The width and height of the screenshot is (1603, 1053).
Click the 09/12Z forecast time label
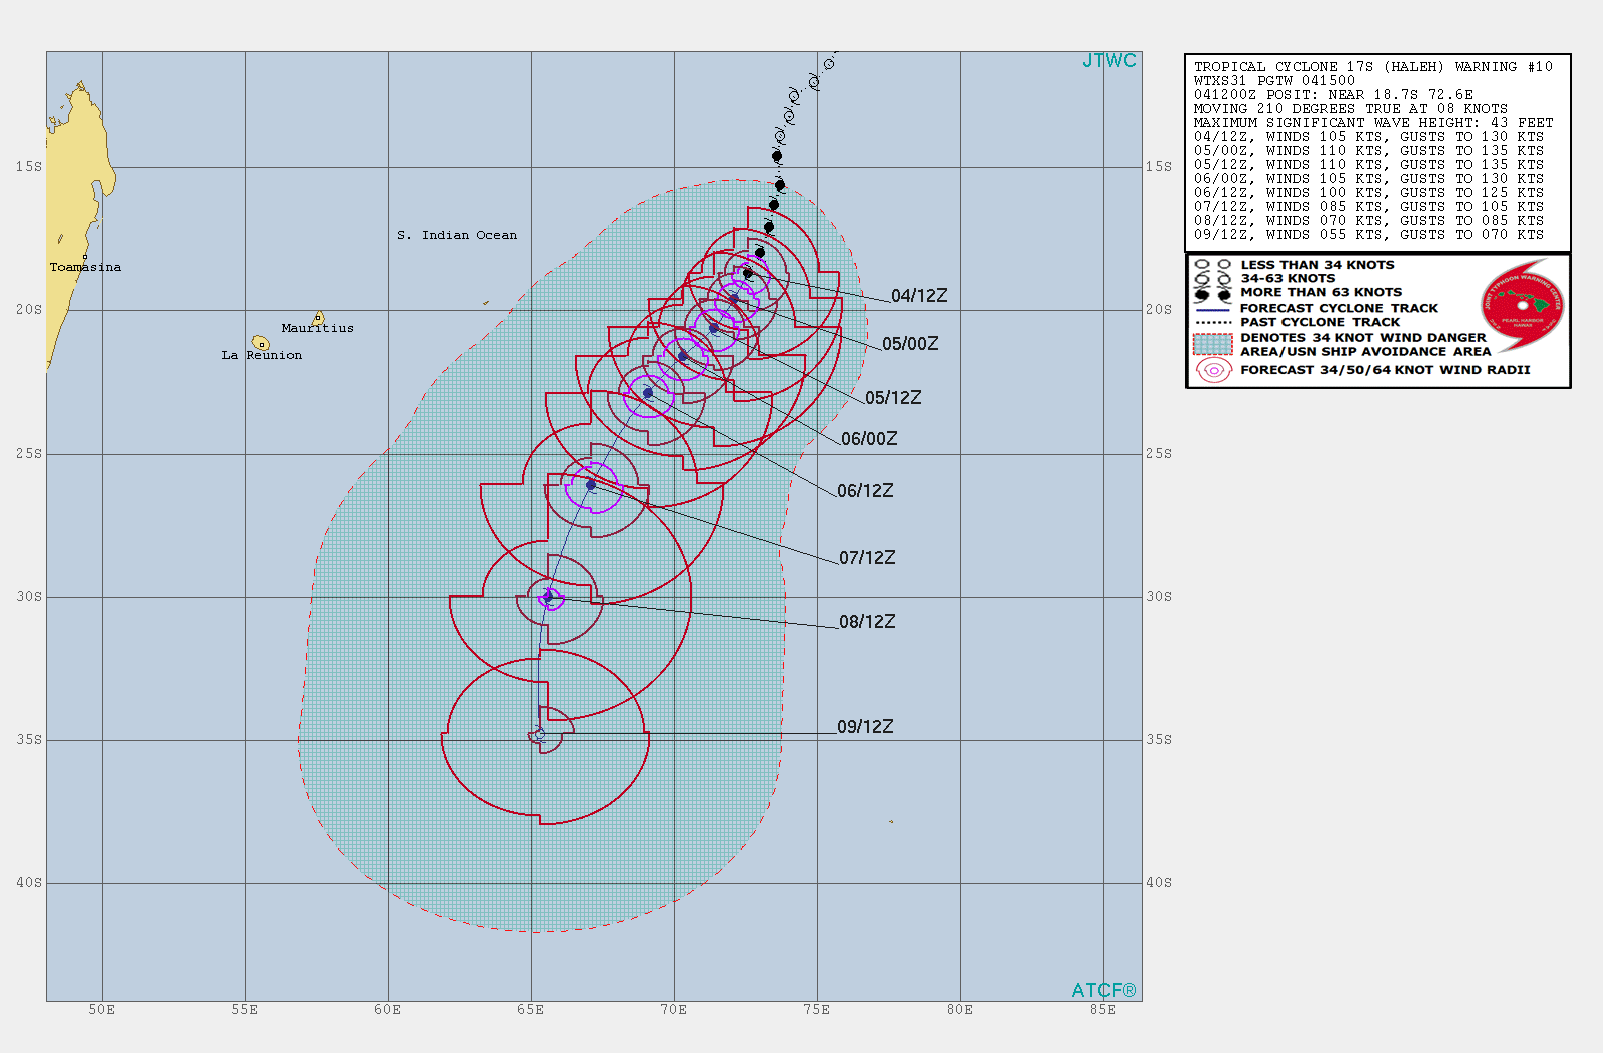click(865, 727)
